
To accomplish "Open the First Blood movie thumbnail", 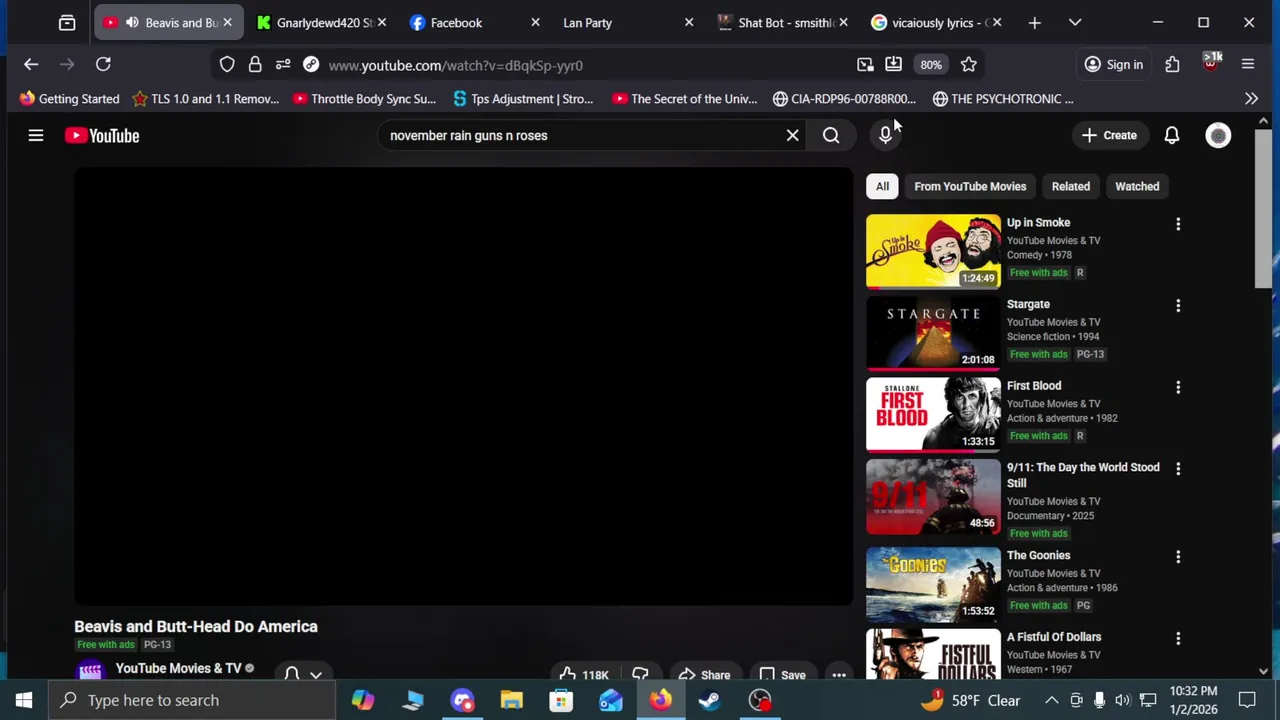I will [x=933, y=415].
